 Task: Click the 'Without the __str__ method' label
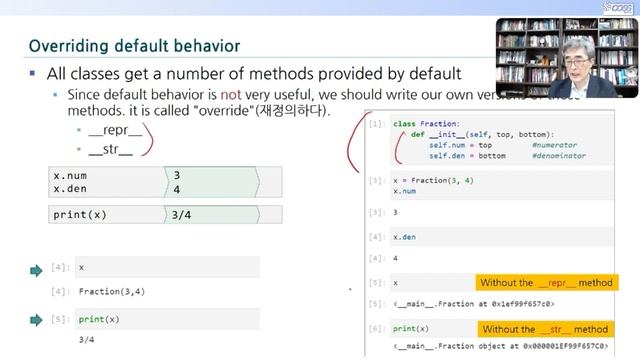[x=546, y=329]
